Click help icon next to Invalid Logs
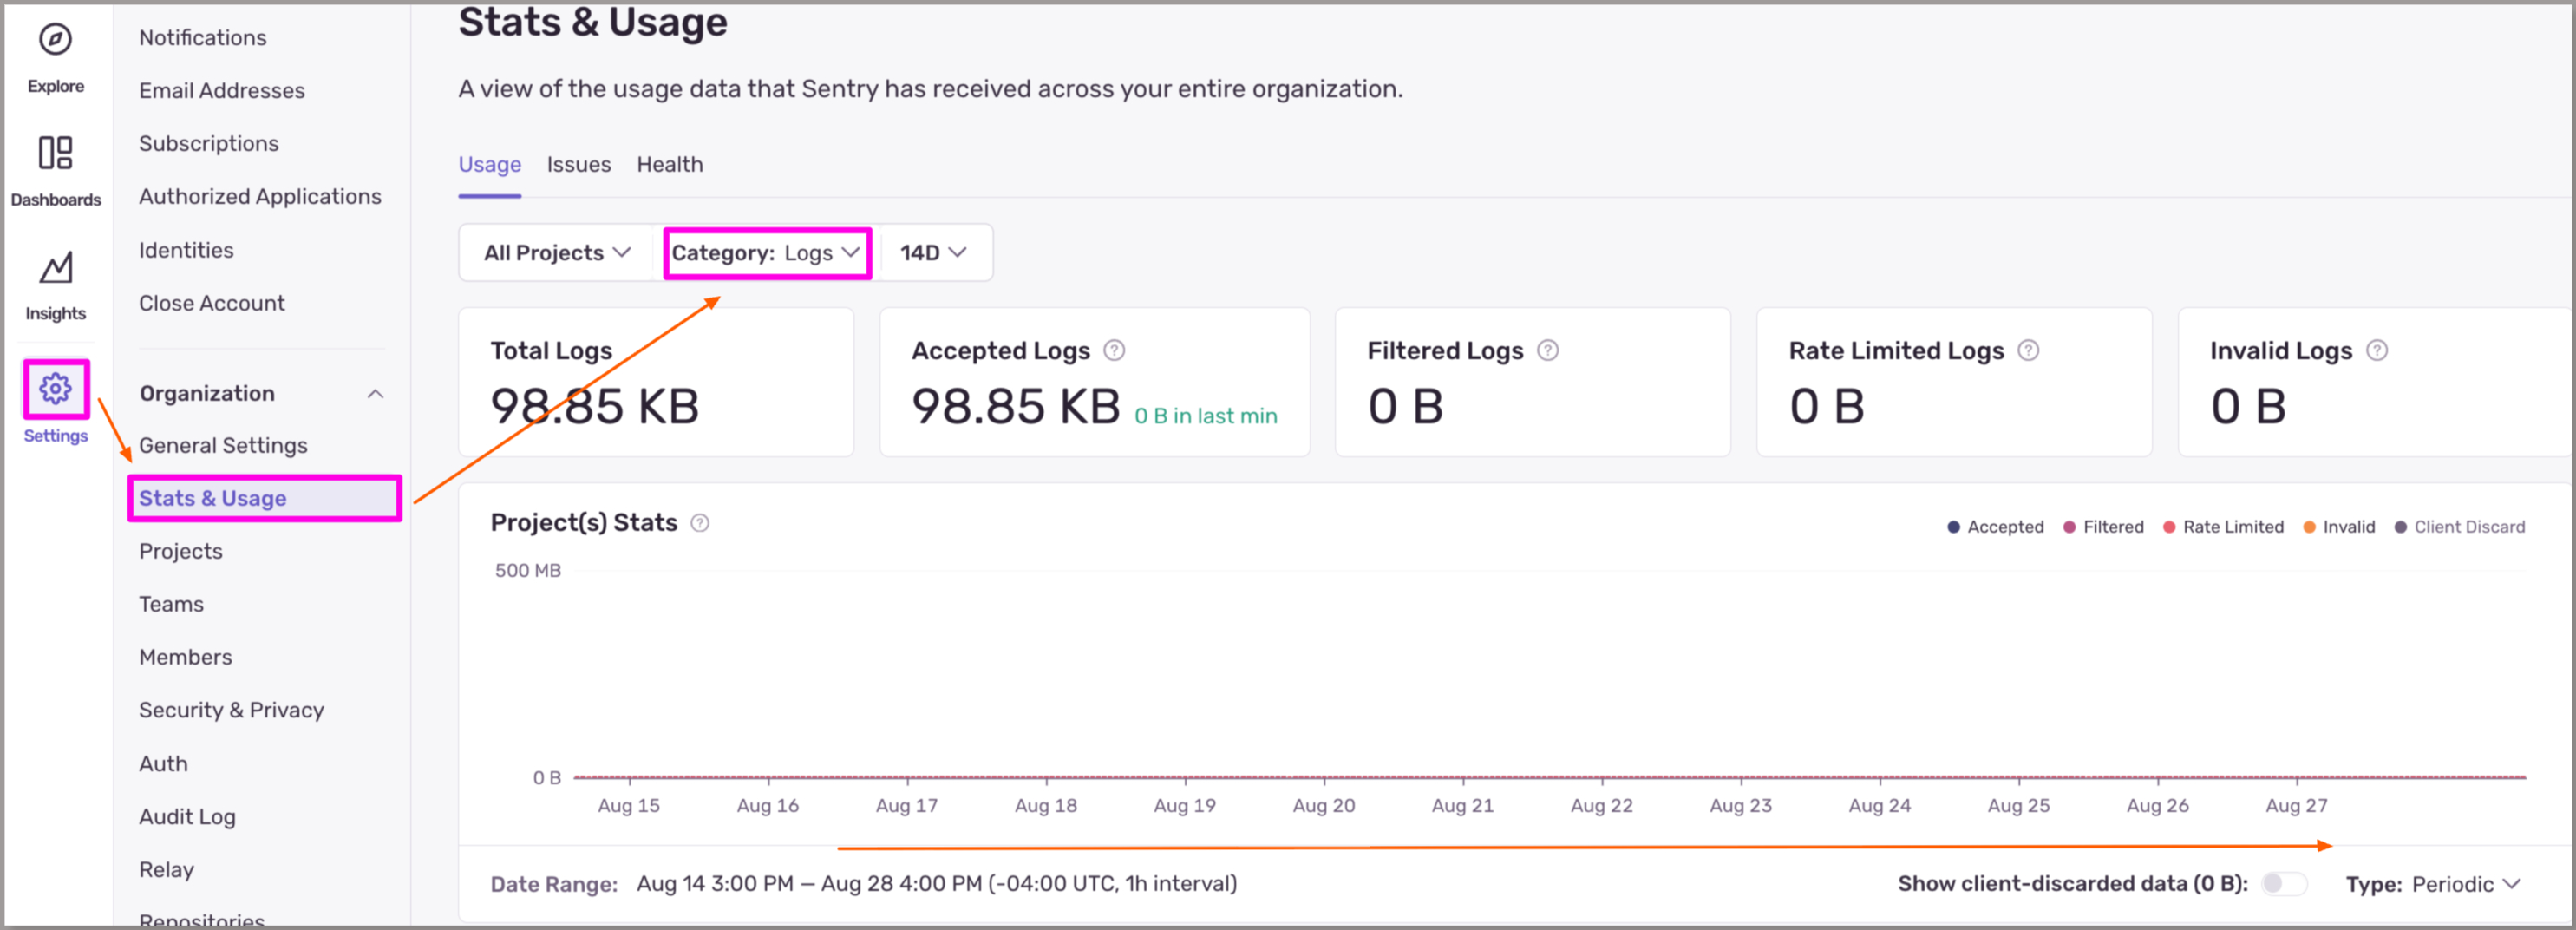Screen dimensions: 2576x930 (2377, 350)
